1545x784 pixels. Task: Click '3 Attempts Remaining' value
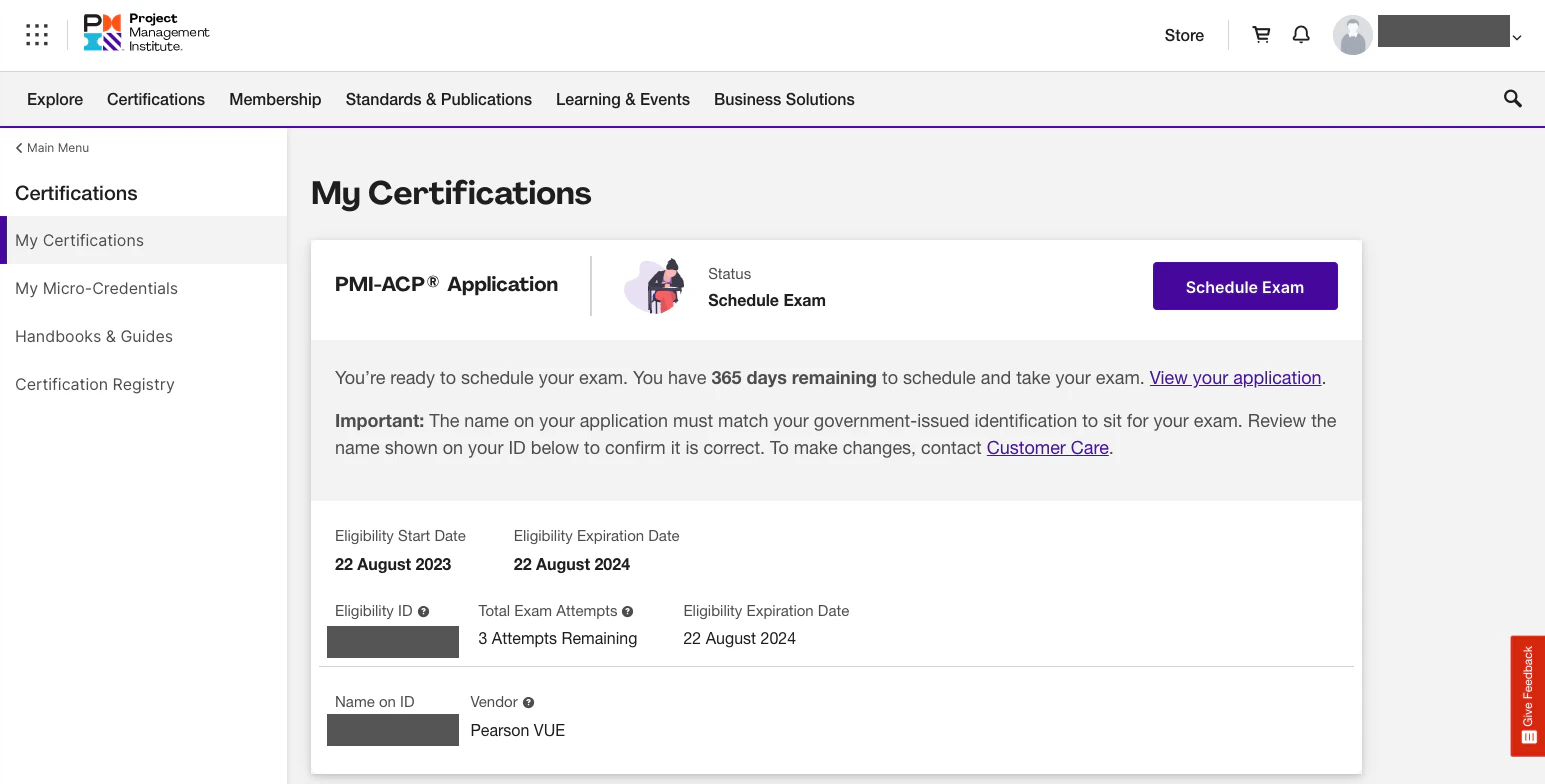point(558,638)
